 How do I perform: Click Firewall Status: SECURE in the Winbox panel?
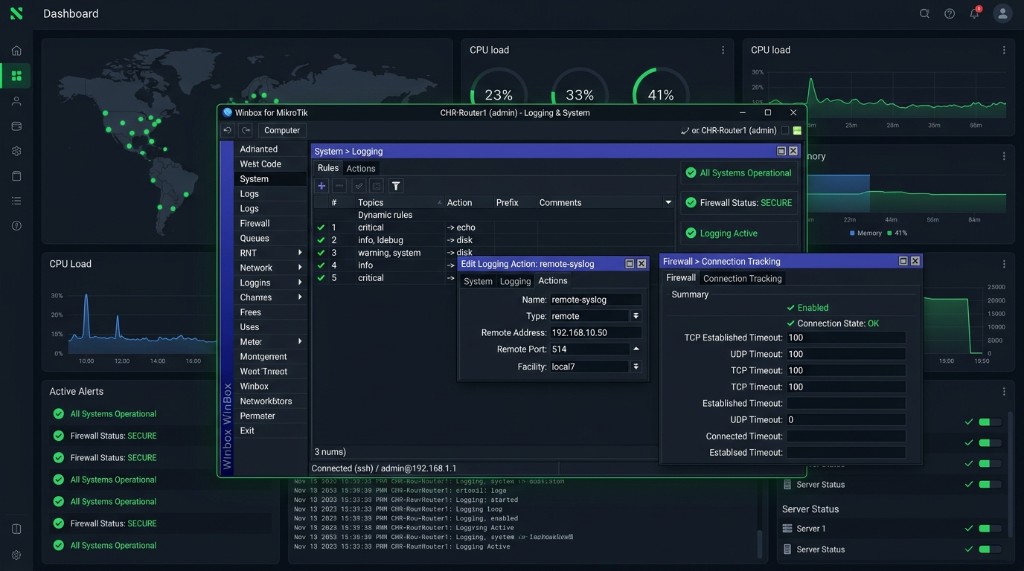tap(739, 203)
